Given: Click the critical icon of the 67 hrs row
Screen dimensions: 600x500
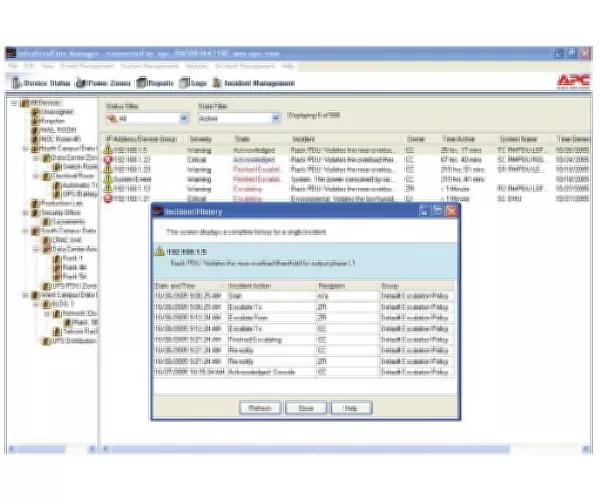Looking at the screenshot, I should (x=108, y=160).
